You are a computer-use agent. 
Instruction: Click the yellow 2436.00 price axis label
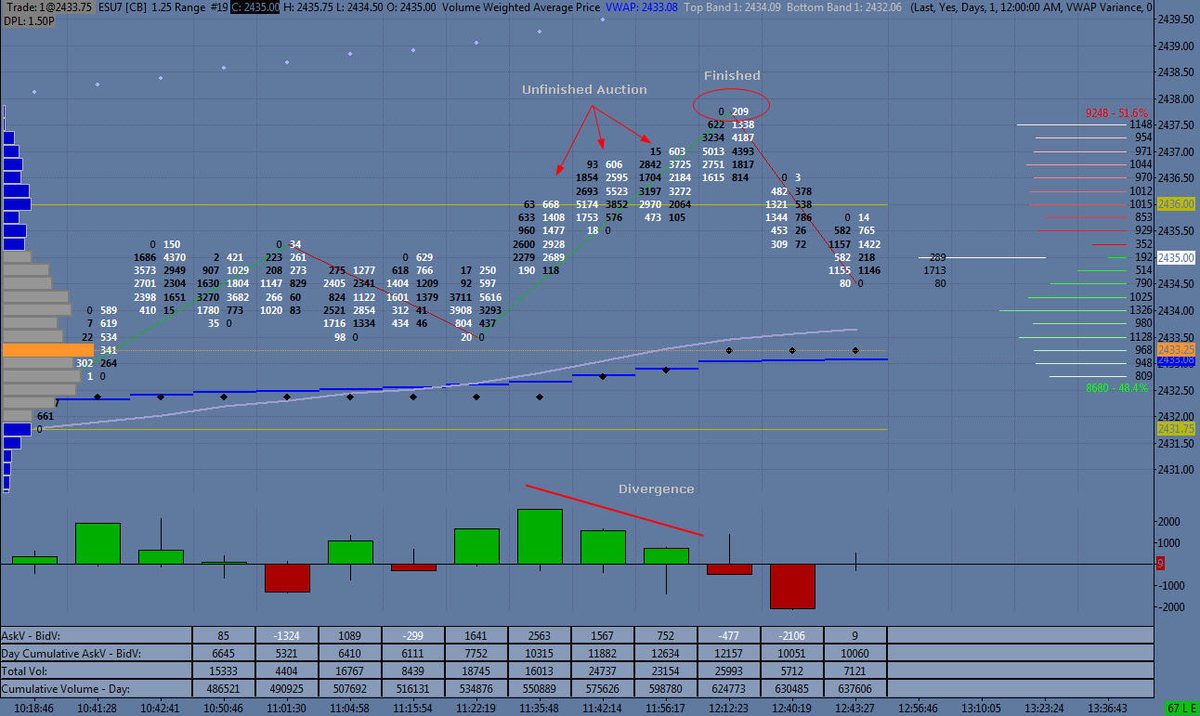click(1177, 204)
